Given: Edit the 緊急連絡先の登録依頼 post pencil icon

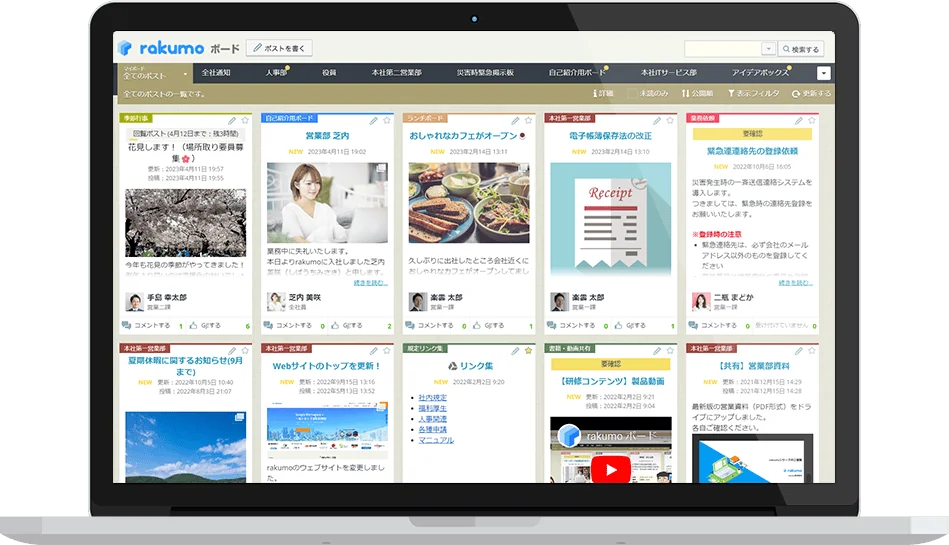Looking at the screenshot, I should pyautogui.click(x=798, y=121).
